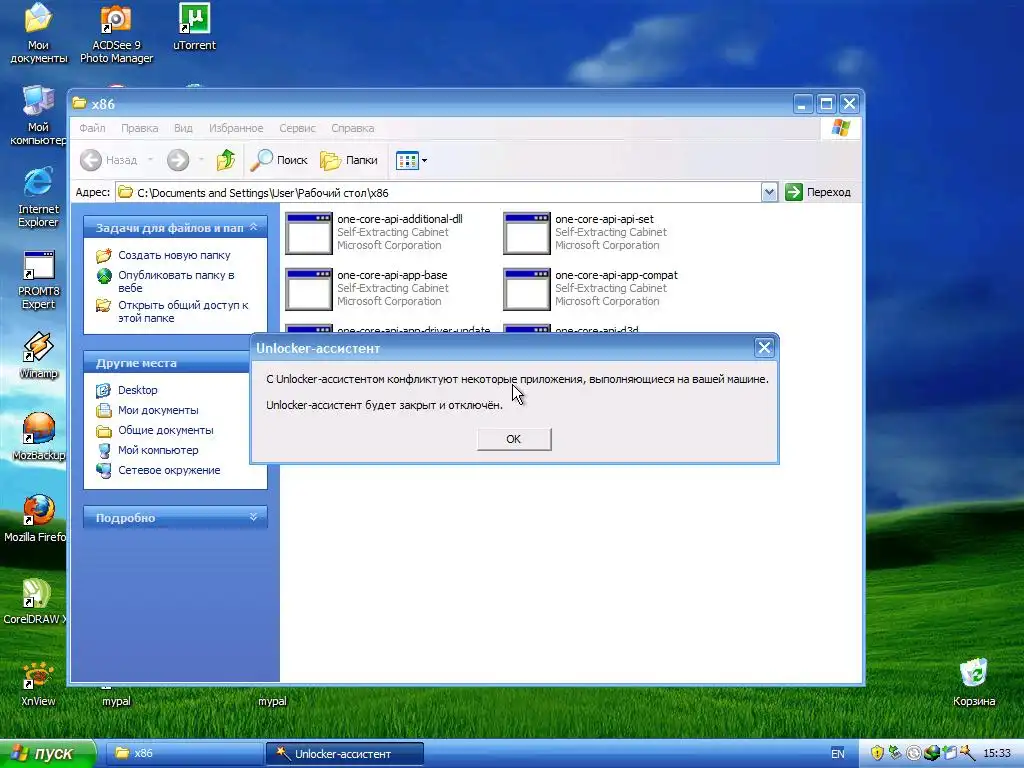Go up one folder level
The width and height of the screenshot is (1024, 768).
226,160
